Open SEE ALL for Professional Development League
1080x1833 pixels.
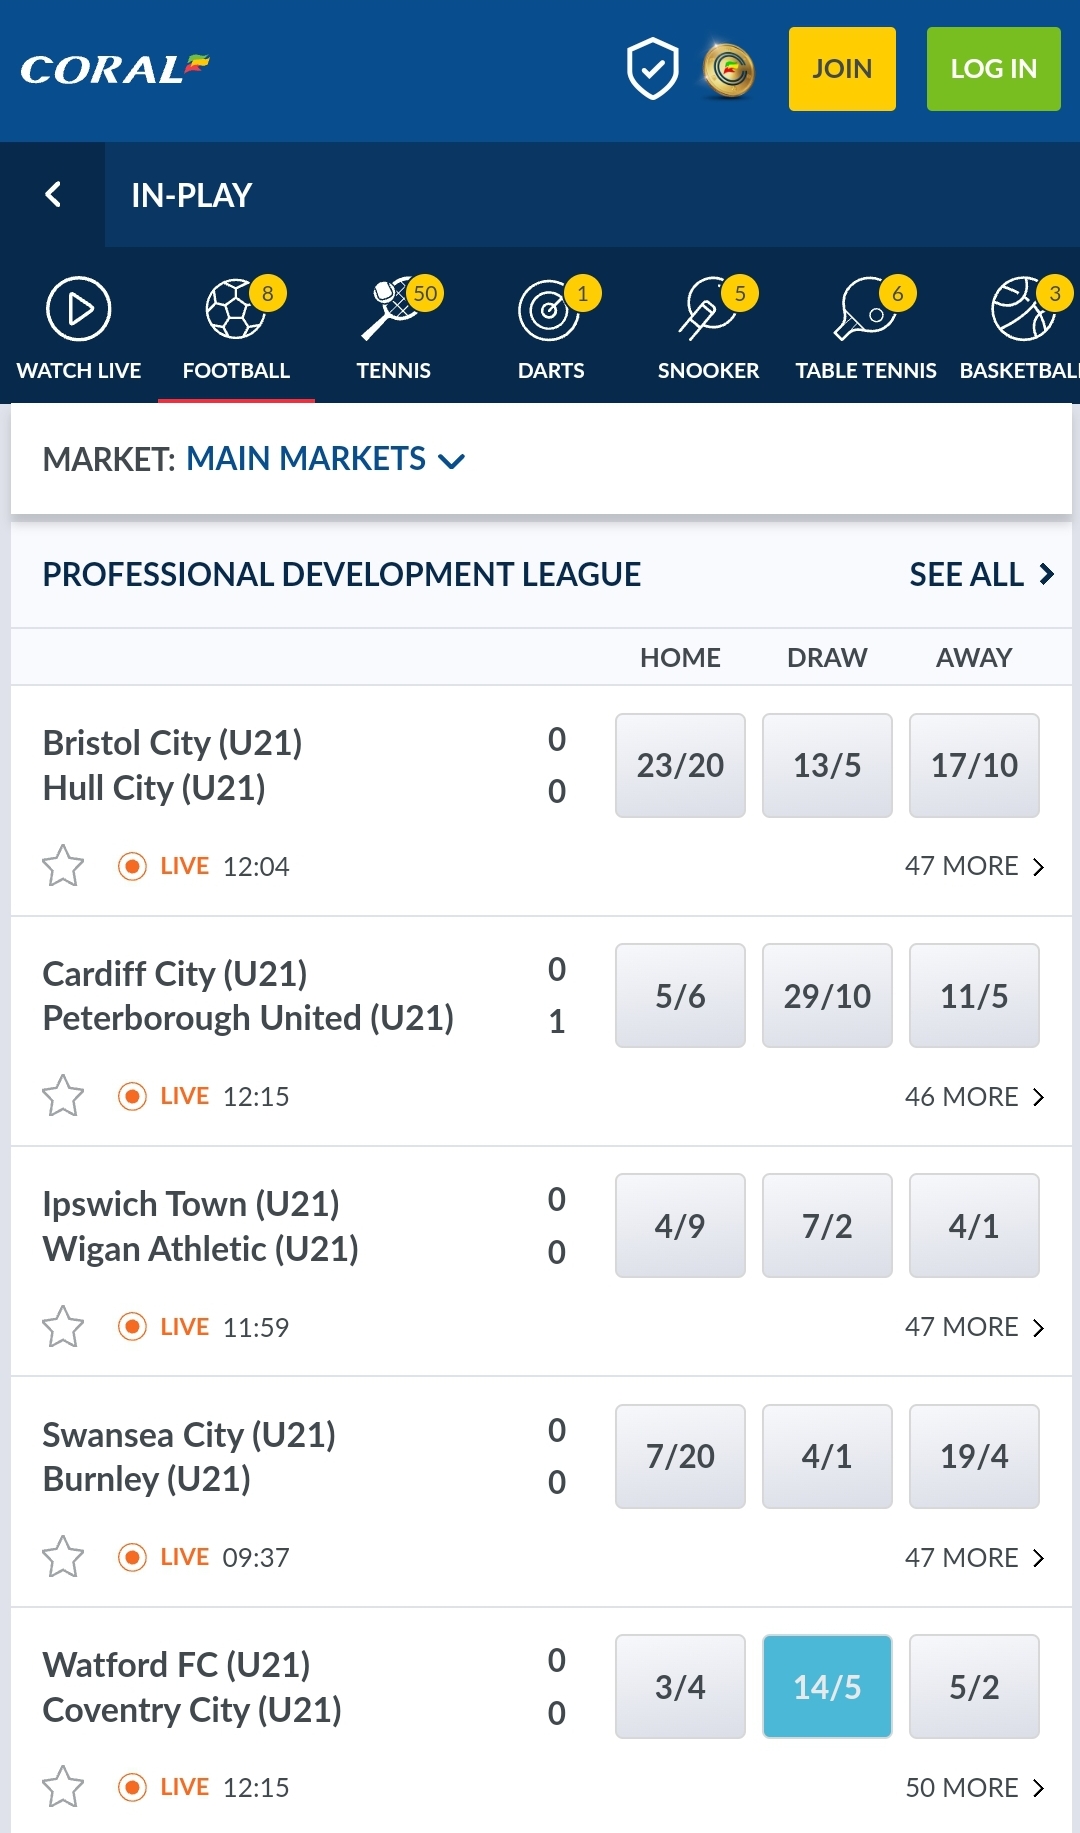[981, 574]
